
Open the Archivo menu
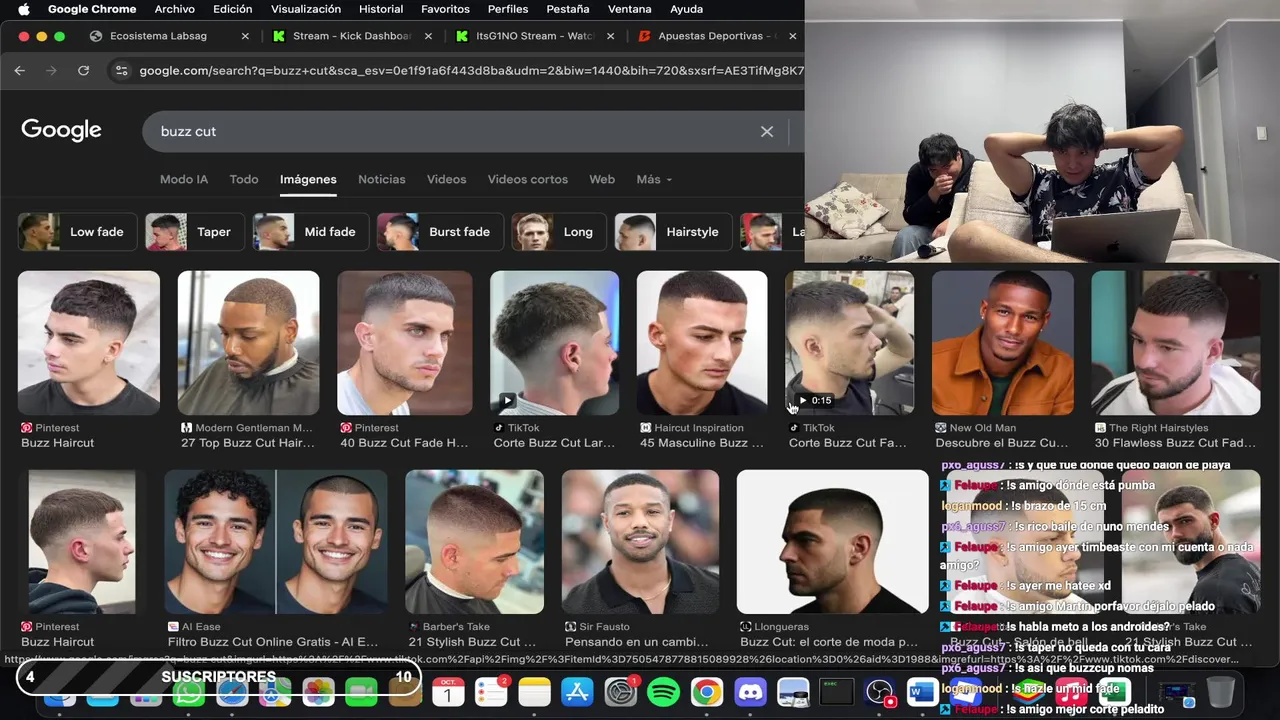click(x=174, y=9)
